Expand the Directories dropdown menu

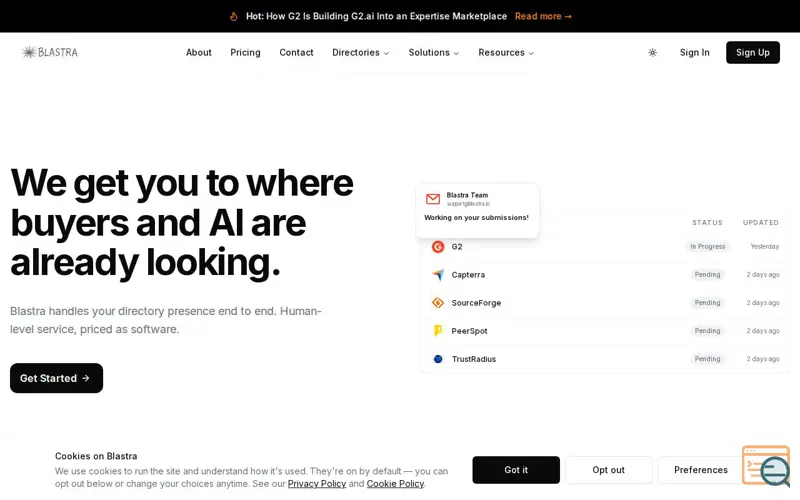[360, 53]
